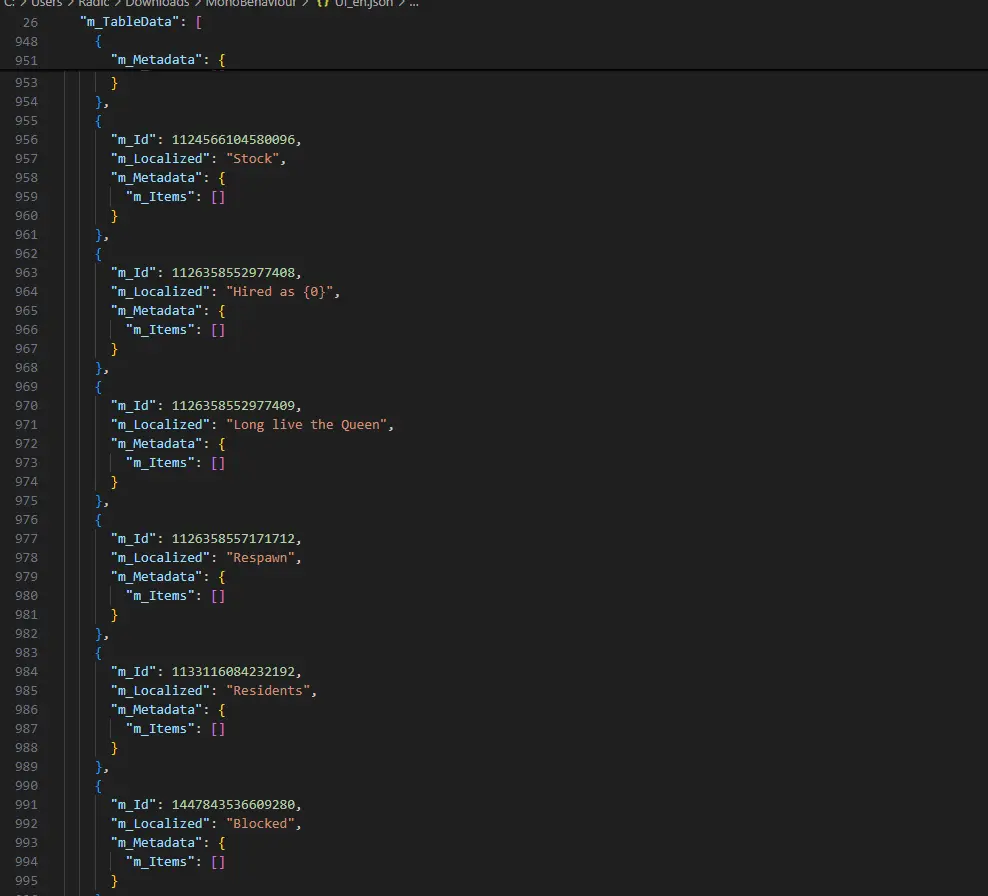Place cursor on ID 1126358557171712
The height and width of the screenshot is (896, 988).
click(x=233, y=539)
